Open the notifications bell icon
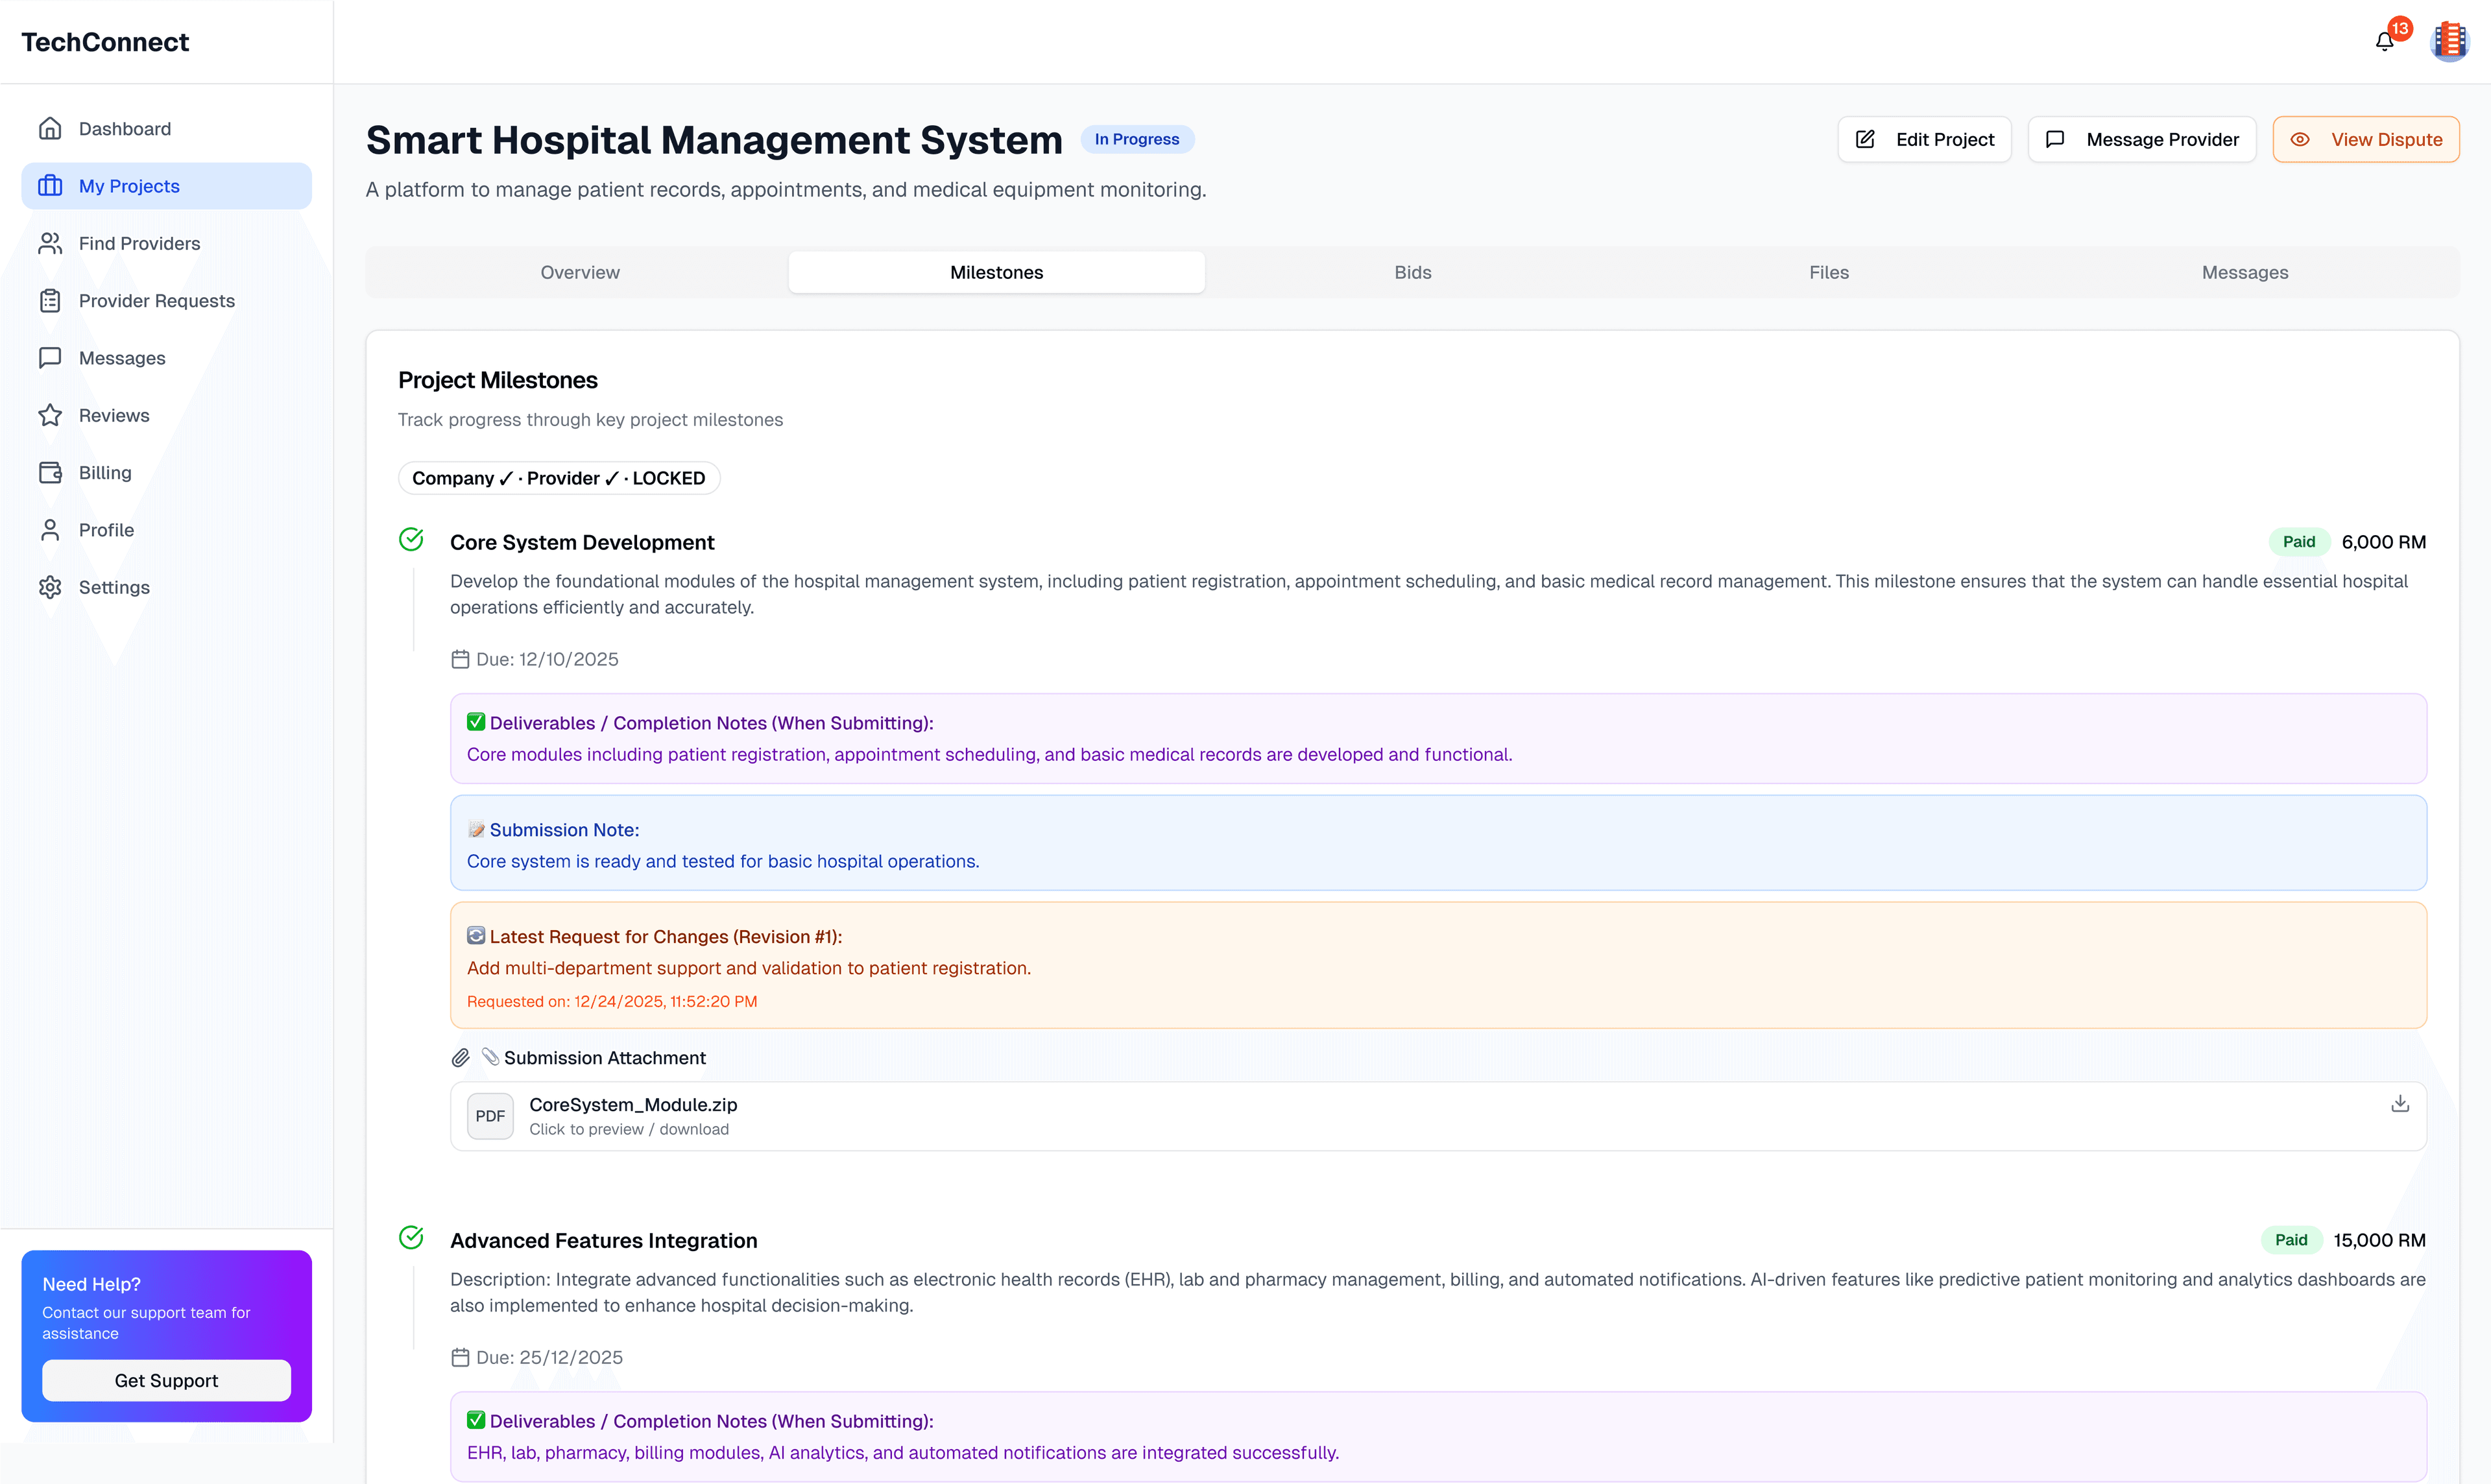2491x1484 pixels. click(x=2384, y=41)
